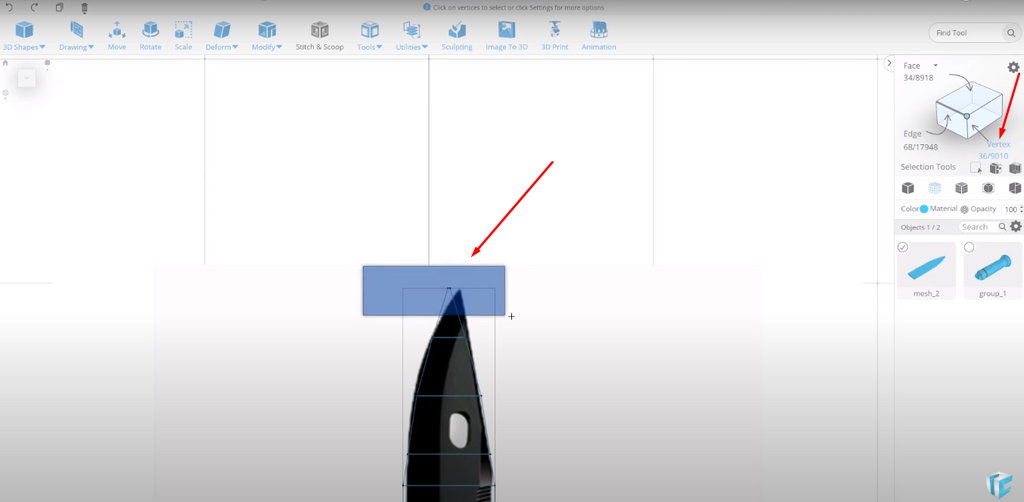Set the last view mode cube icon

(x=1014, y=188)
